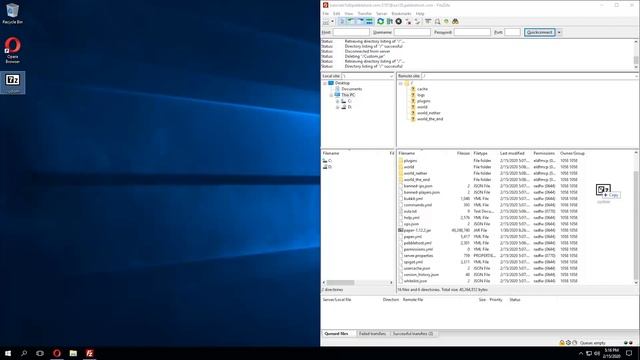Toggle message log display toolbar button
Viewport: 640px width, 360px height.
coord(342,22)
